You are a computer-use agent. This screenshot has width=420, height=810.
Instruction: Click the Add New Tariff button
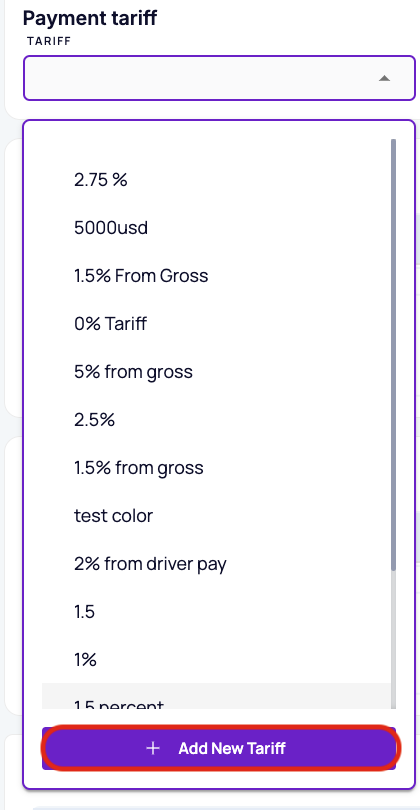pos(219,748)
